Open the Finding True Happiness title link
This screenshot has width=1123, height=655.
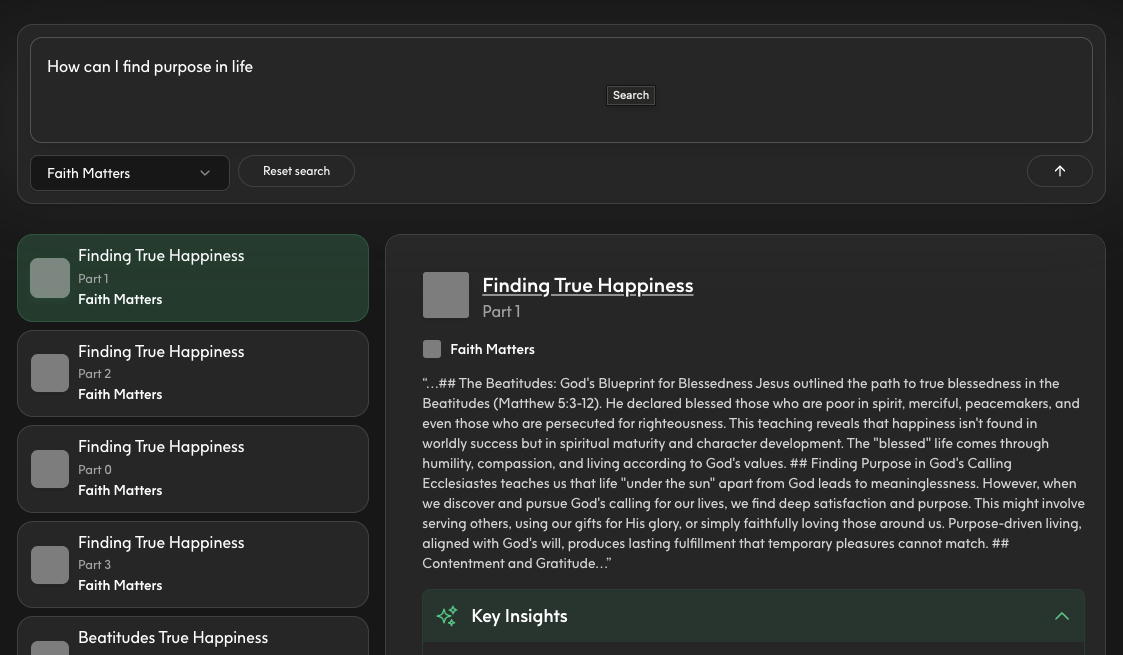click(x=588, y=286)
